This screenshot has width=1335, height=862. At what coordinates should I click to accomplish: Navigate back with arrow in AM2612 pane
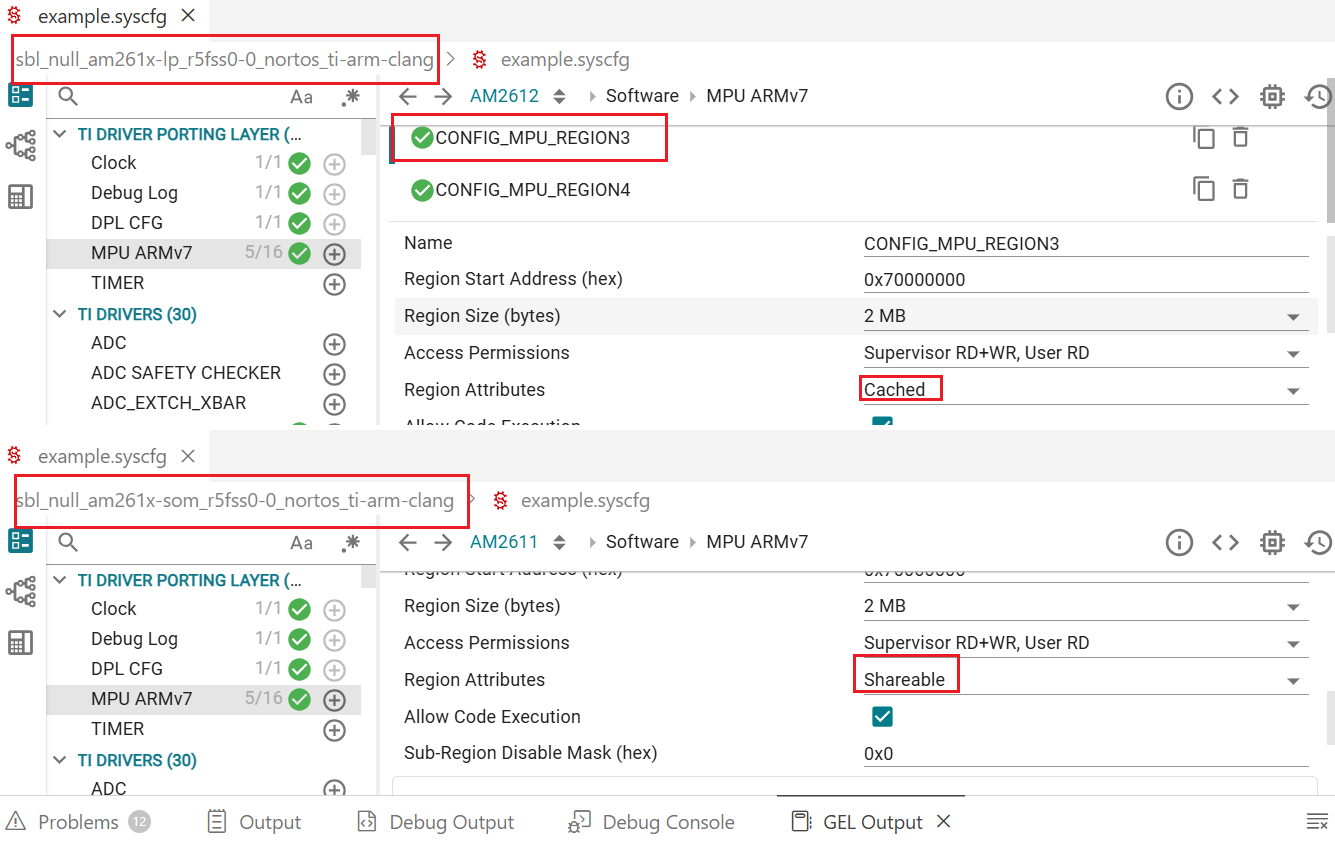point(407,96)
